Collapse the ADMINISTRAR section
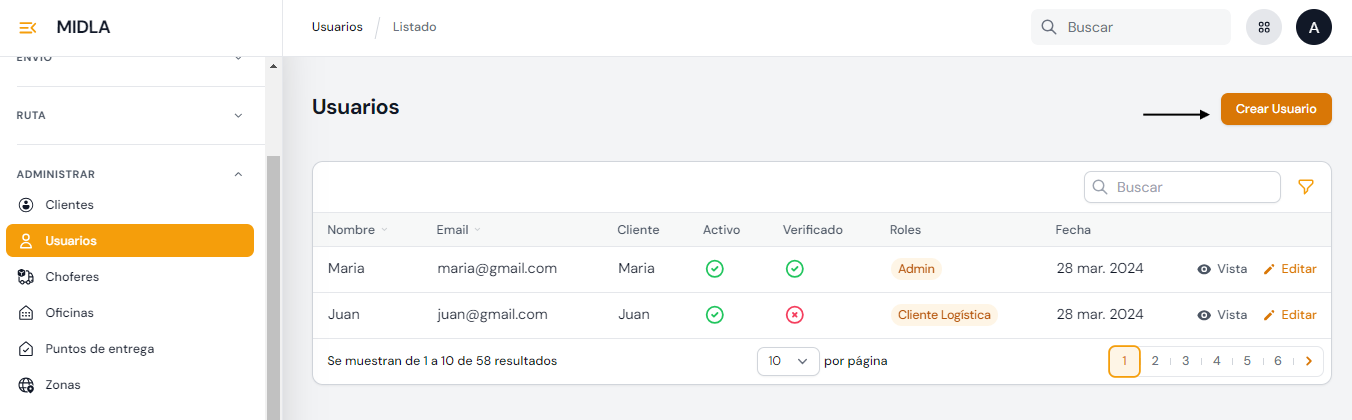Viewport: 1352px width, 420px height. tap(238, 174)
